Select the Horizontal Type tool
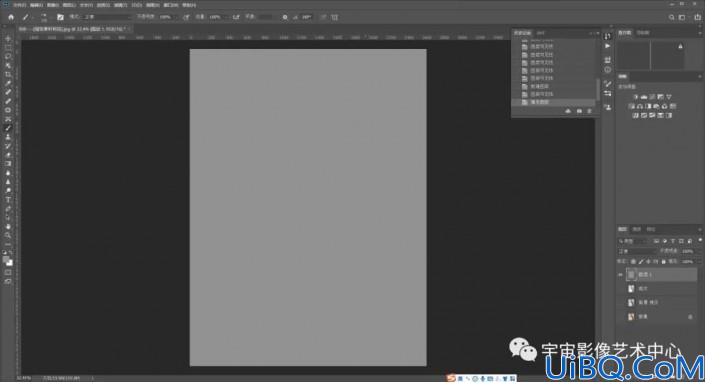Image resolution: width=705 pixels, height=382 pixels. 8,200
